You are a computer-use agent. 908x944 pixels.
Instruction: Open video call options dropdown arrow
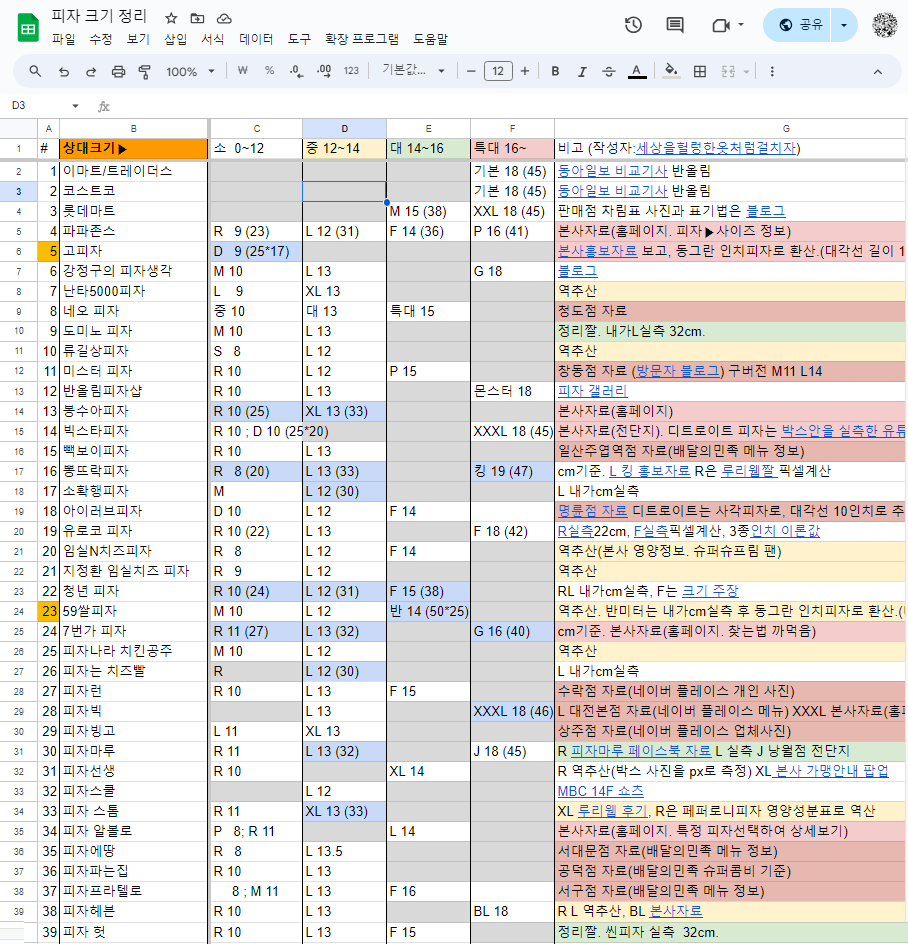741,25
